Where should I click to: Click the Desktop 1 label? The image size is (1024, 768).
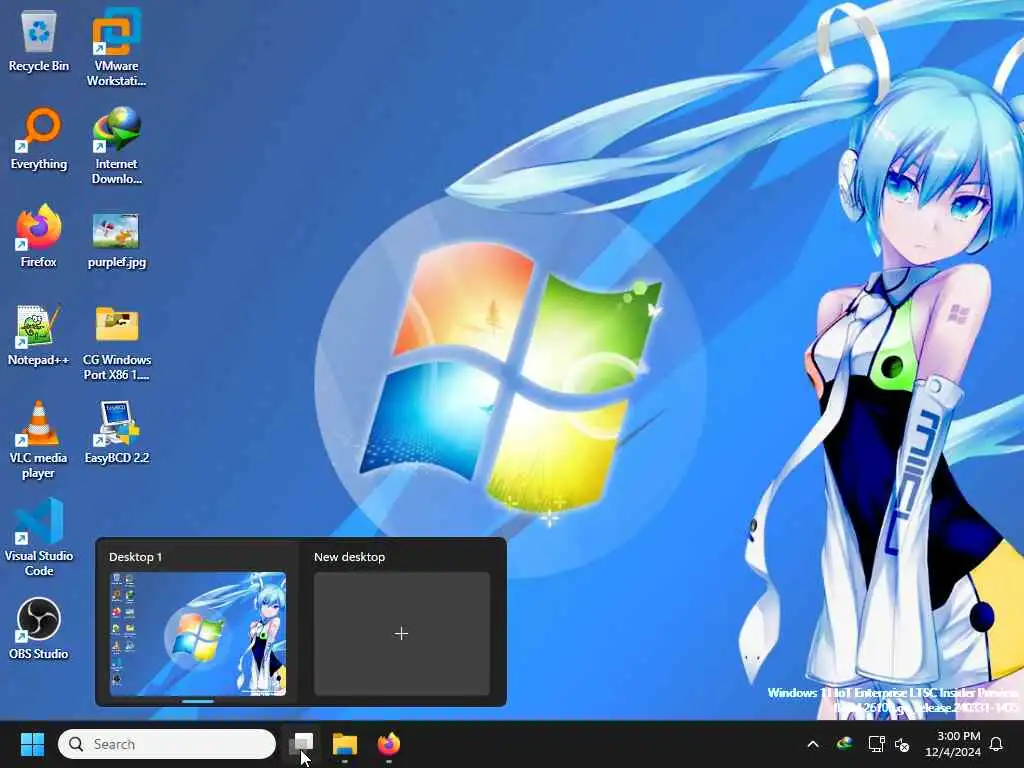[135, 557]
